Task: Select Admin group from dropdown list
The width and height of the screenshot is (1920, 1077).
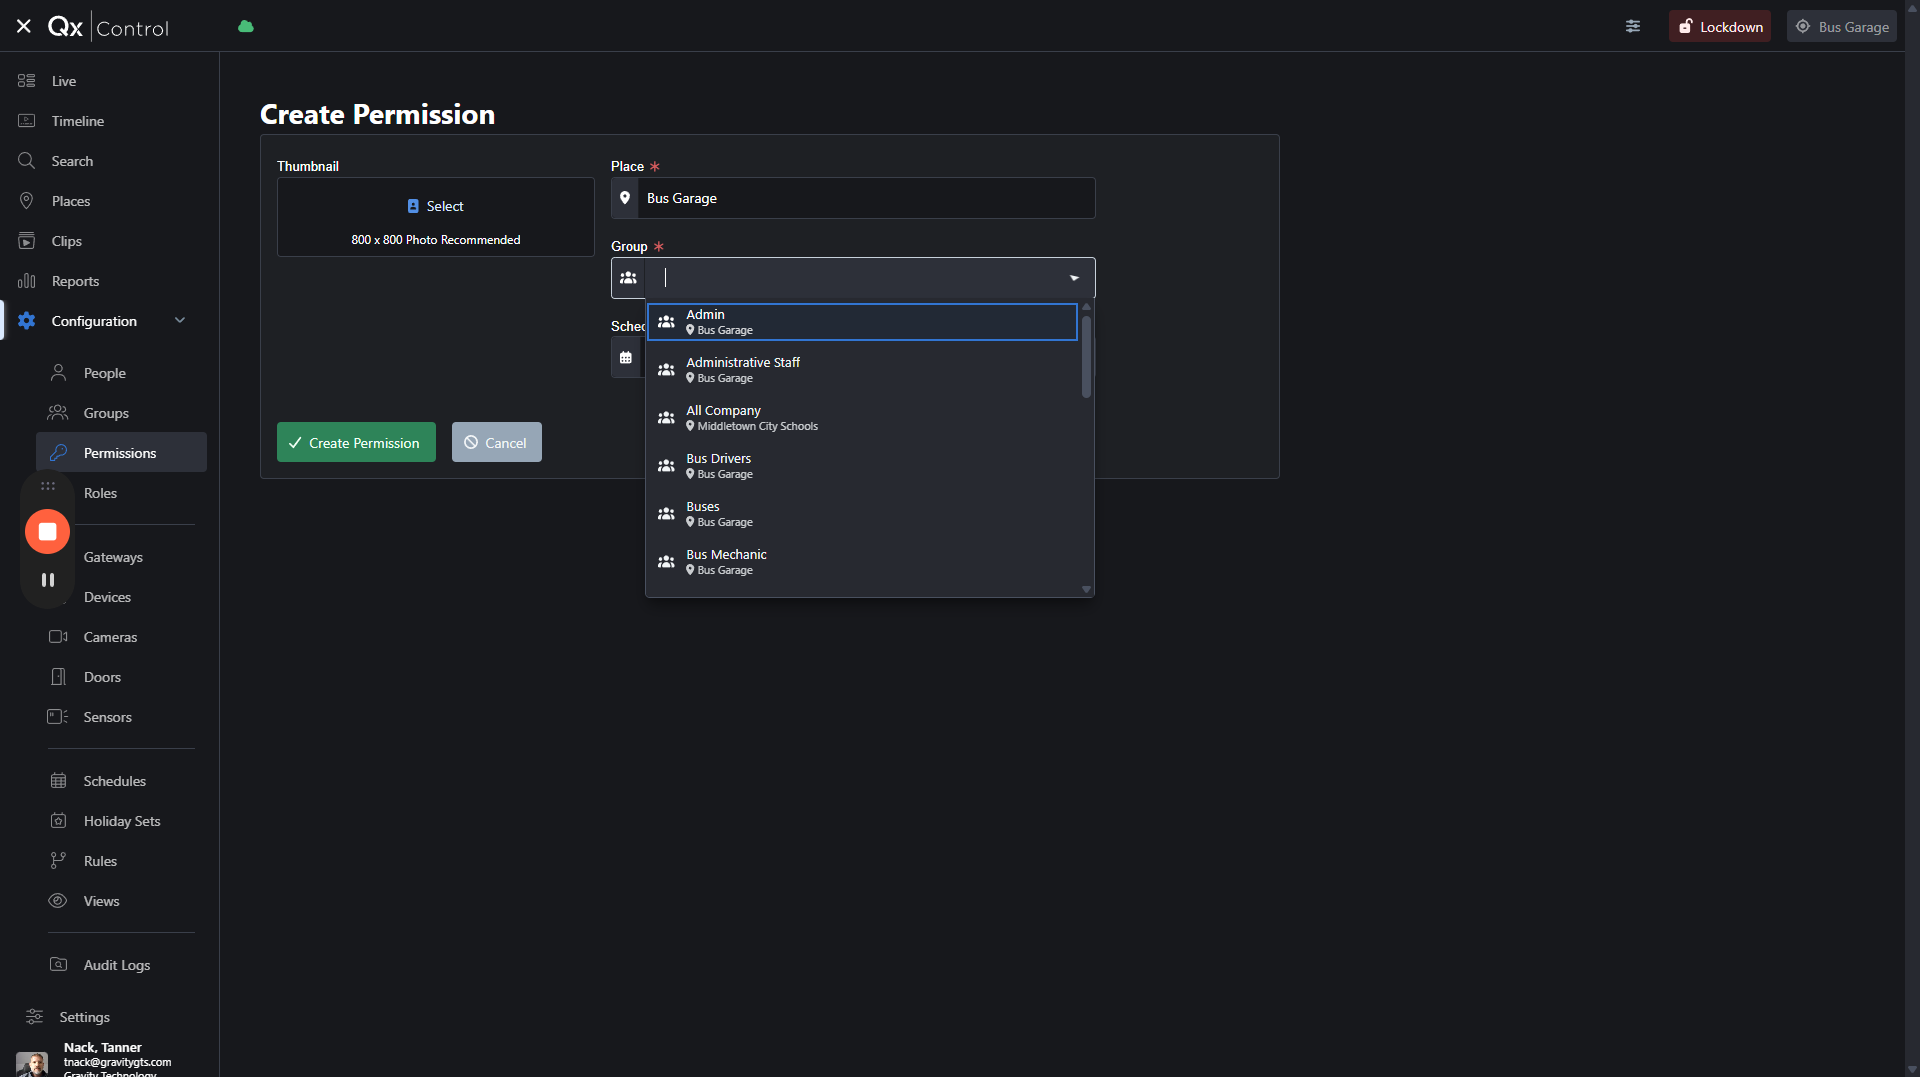Action: point(861,322)
